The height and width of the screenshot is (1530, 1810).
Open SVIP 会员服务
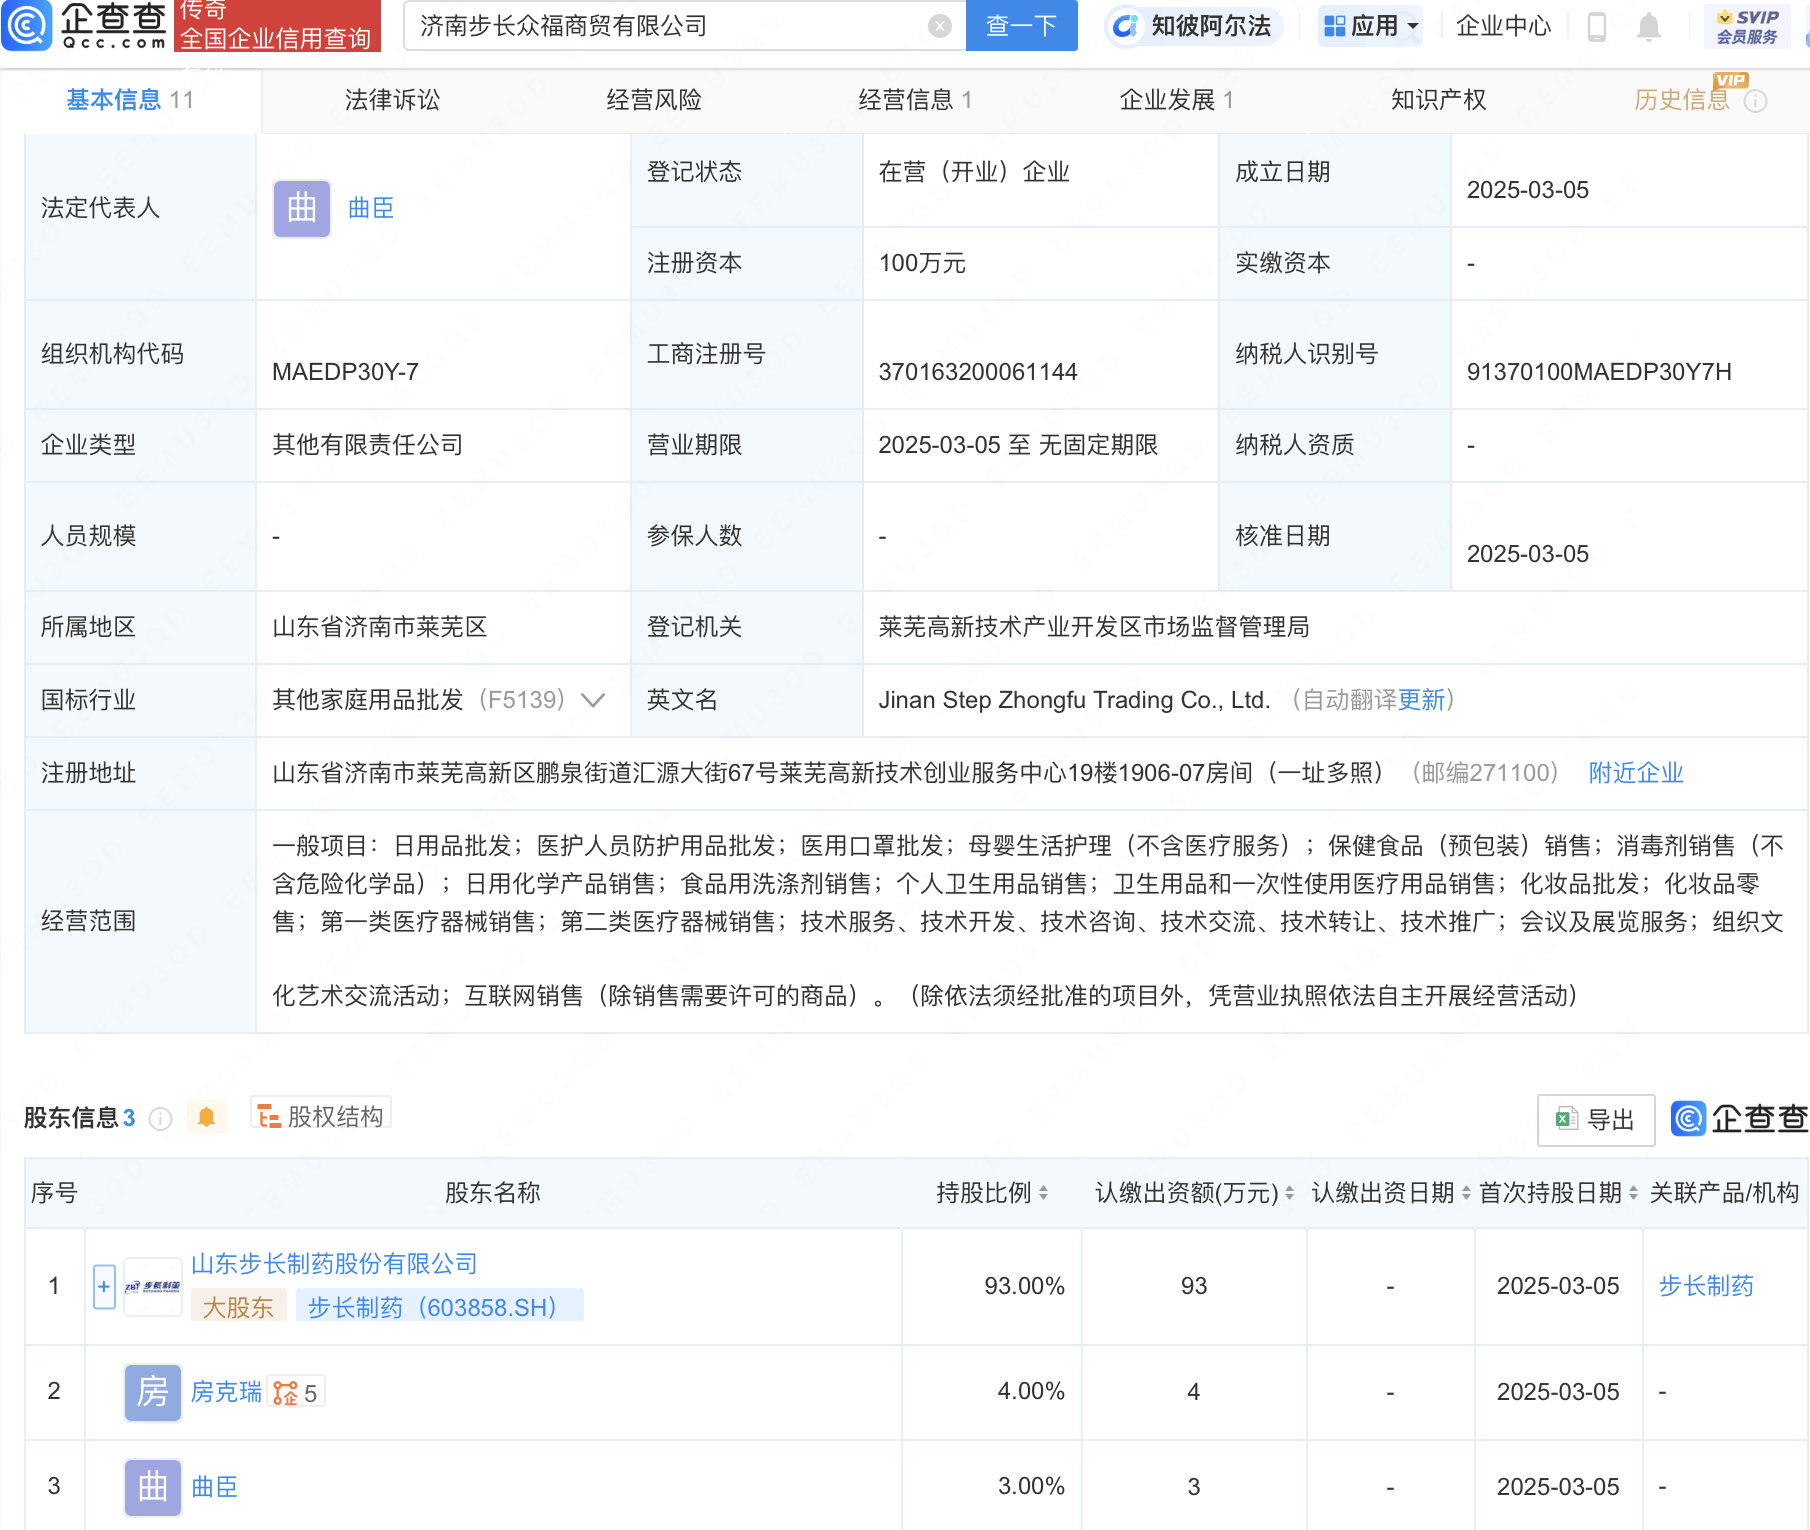click(1747, 26)
